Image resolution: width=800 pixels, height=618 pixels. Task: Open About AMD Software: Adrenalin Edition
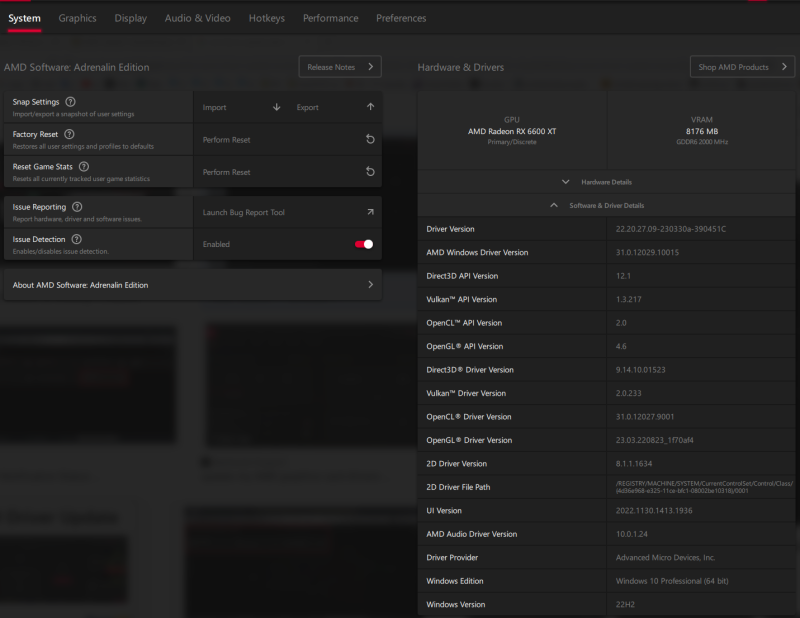coord(193,285)
